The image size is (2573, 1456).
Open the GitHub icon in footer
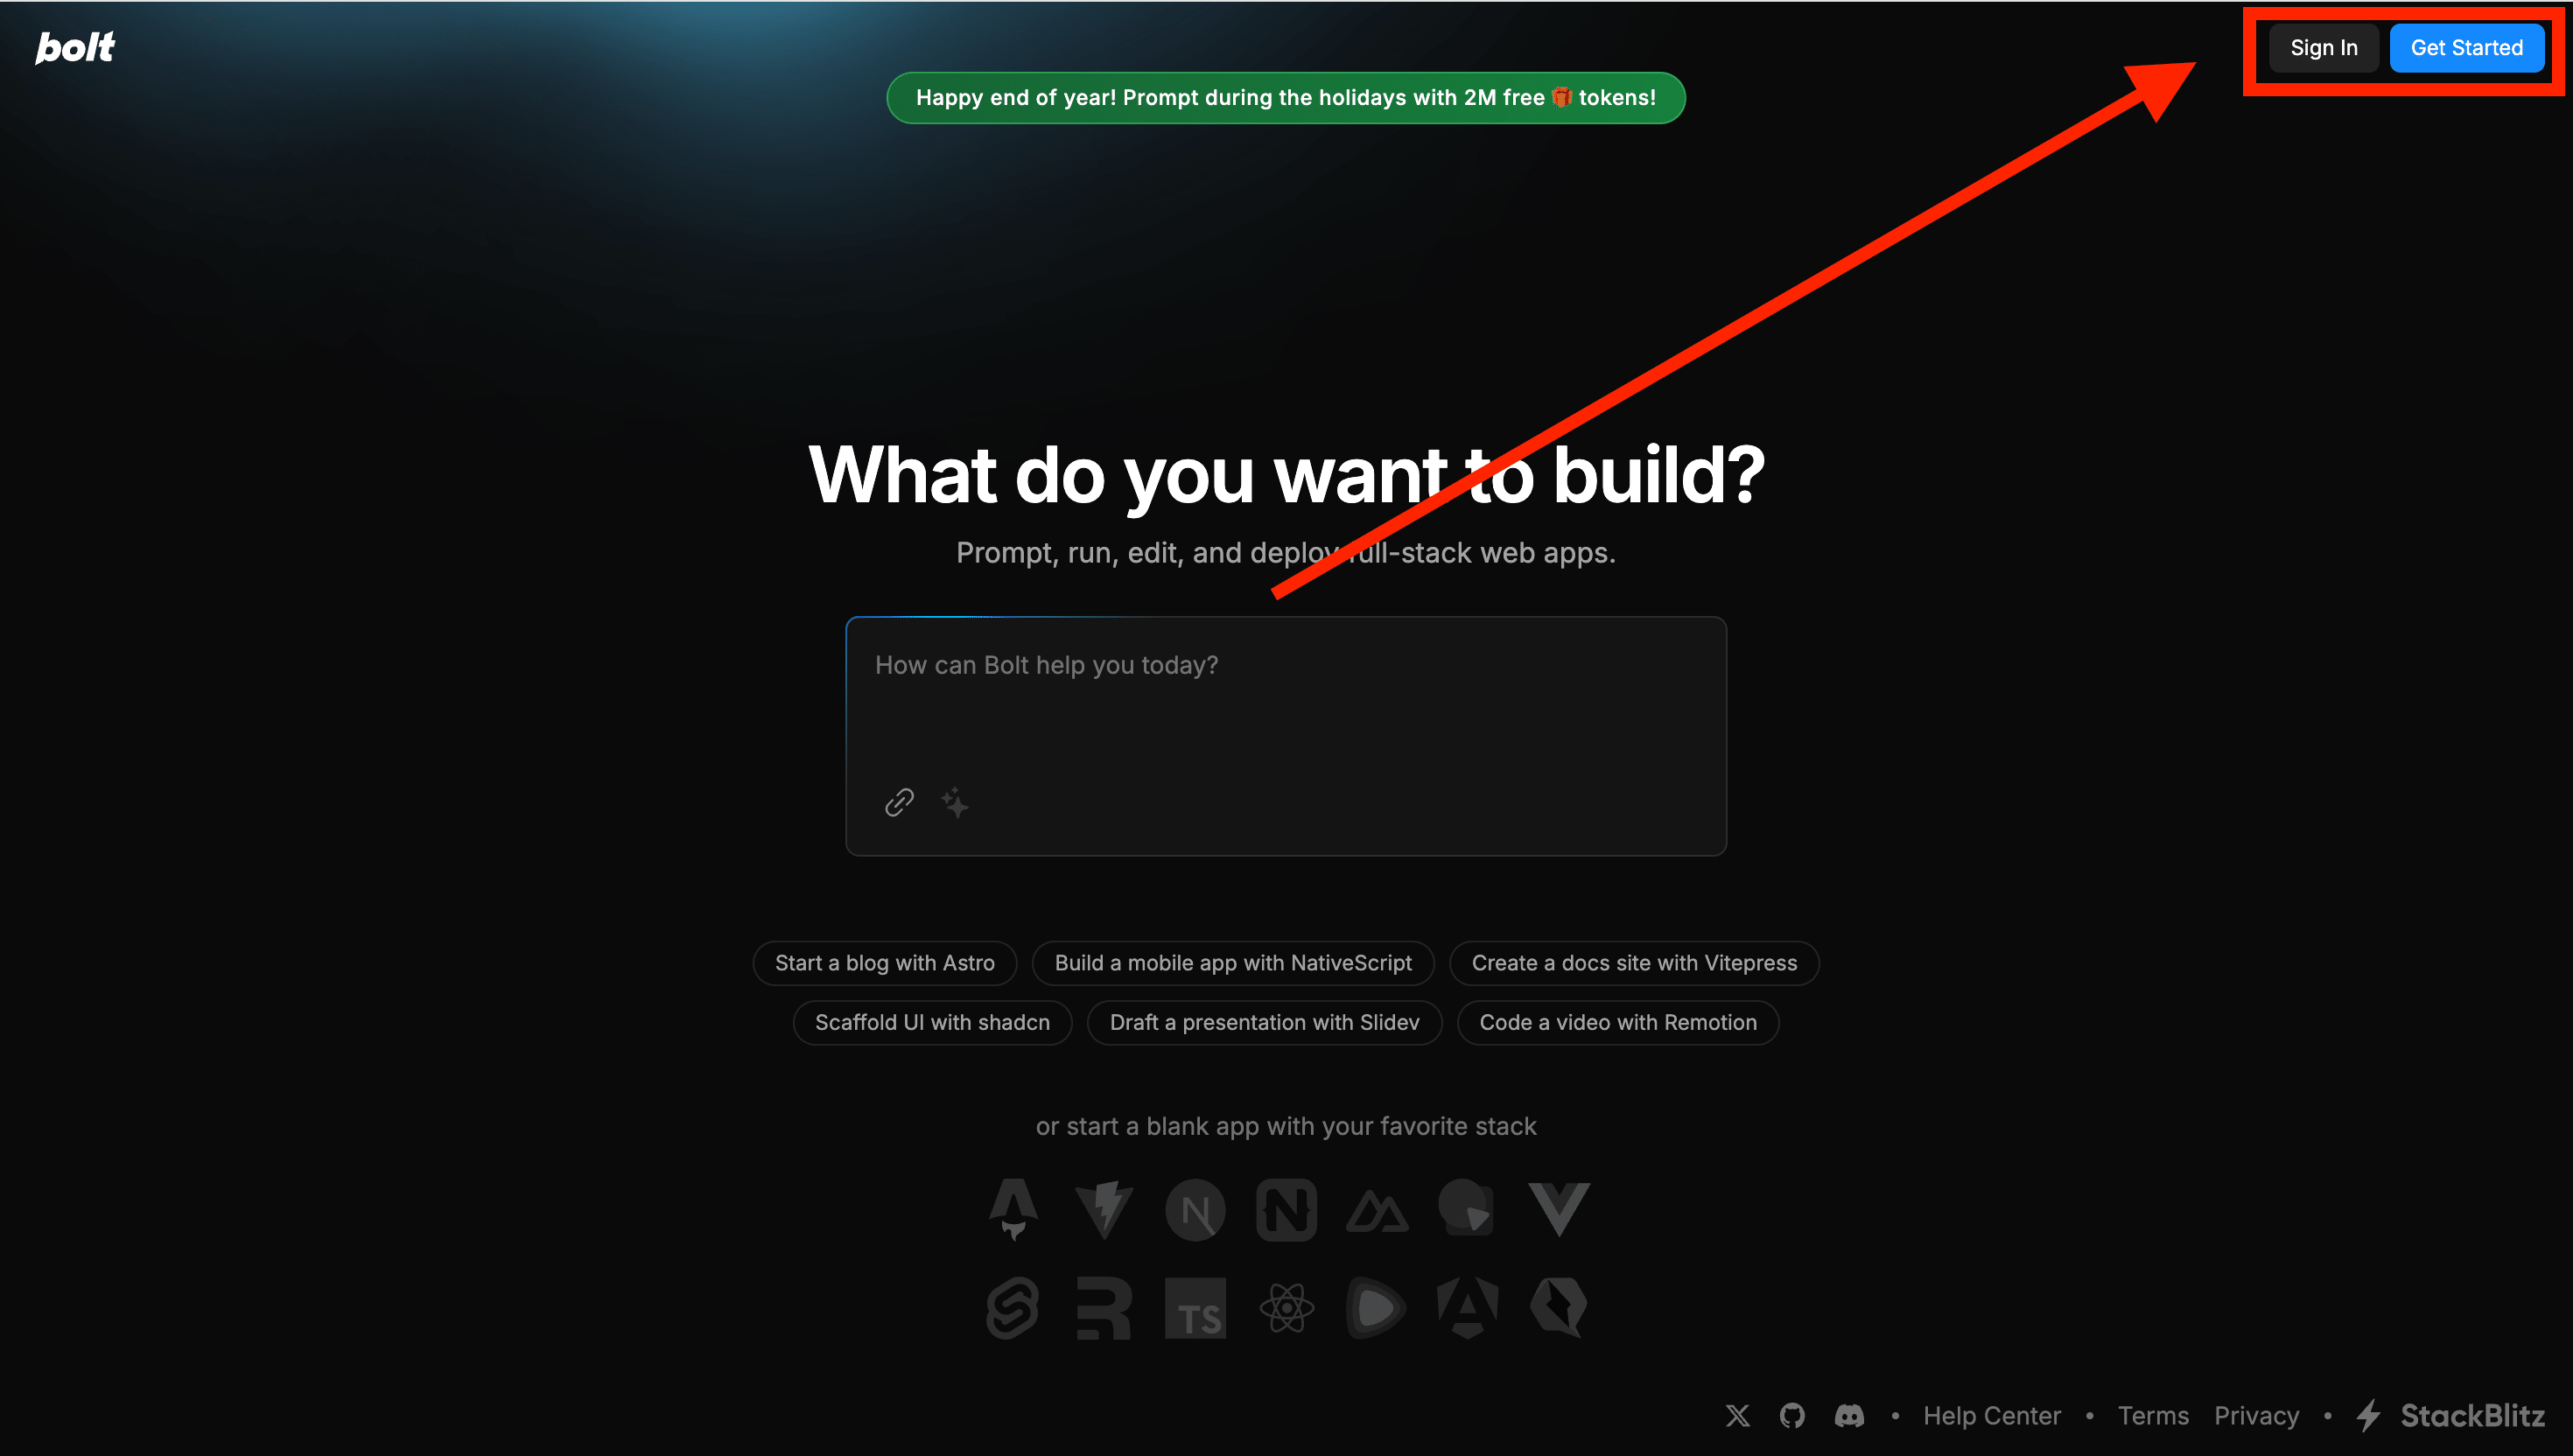1792,1416
